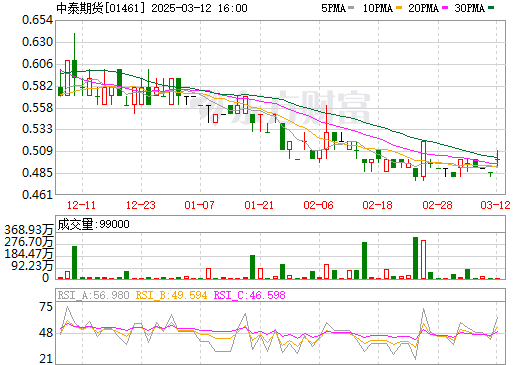Click the 03-12 date axis label
Viewport: 520px width, 365px height.
[495, 205]
